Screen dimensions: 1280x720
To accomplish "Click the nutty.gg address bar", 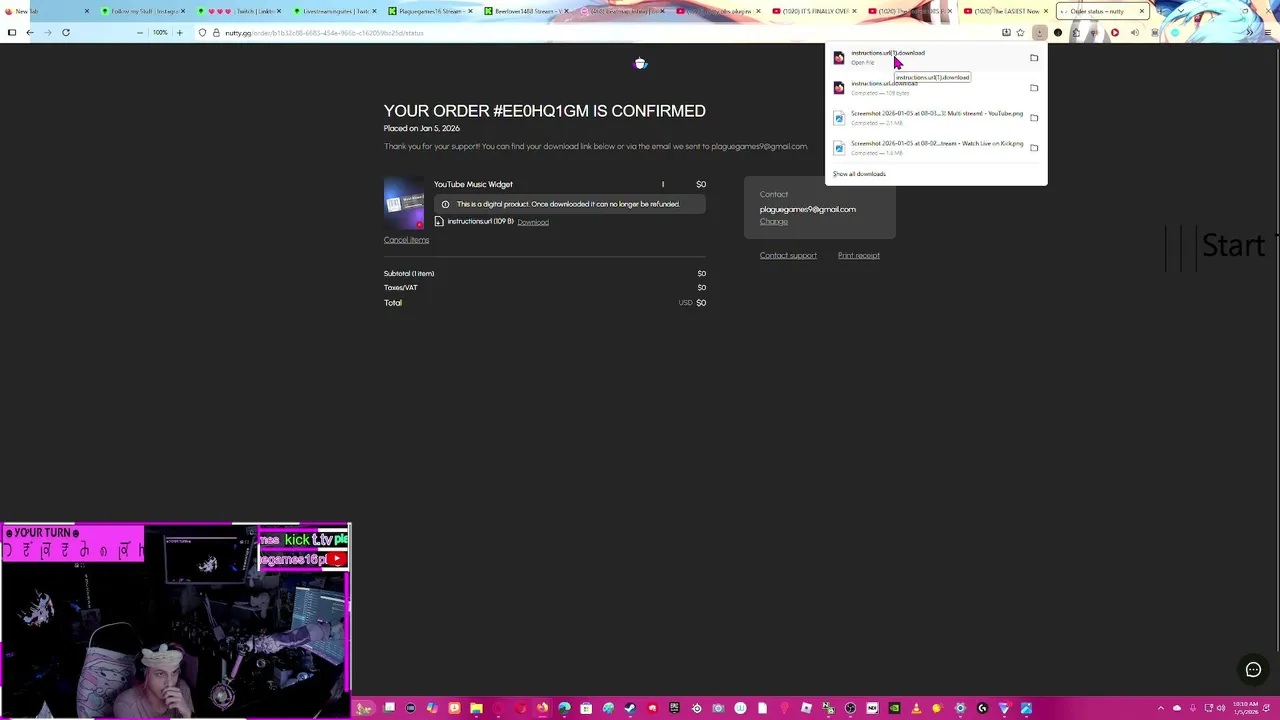I will point(600,33).
